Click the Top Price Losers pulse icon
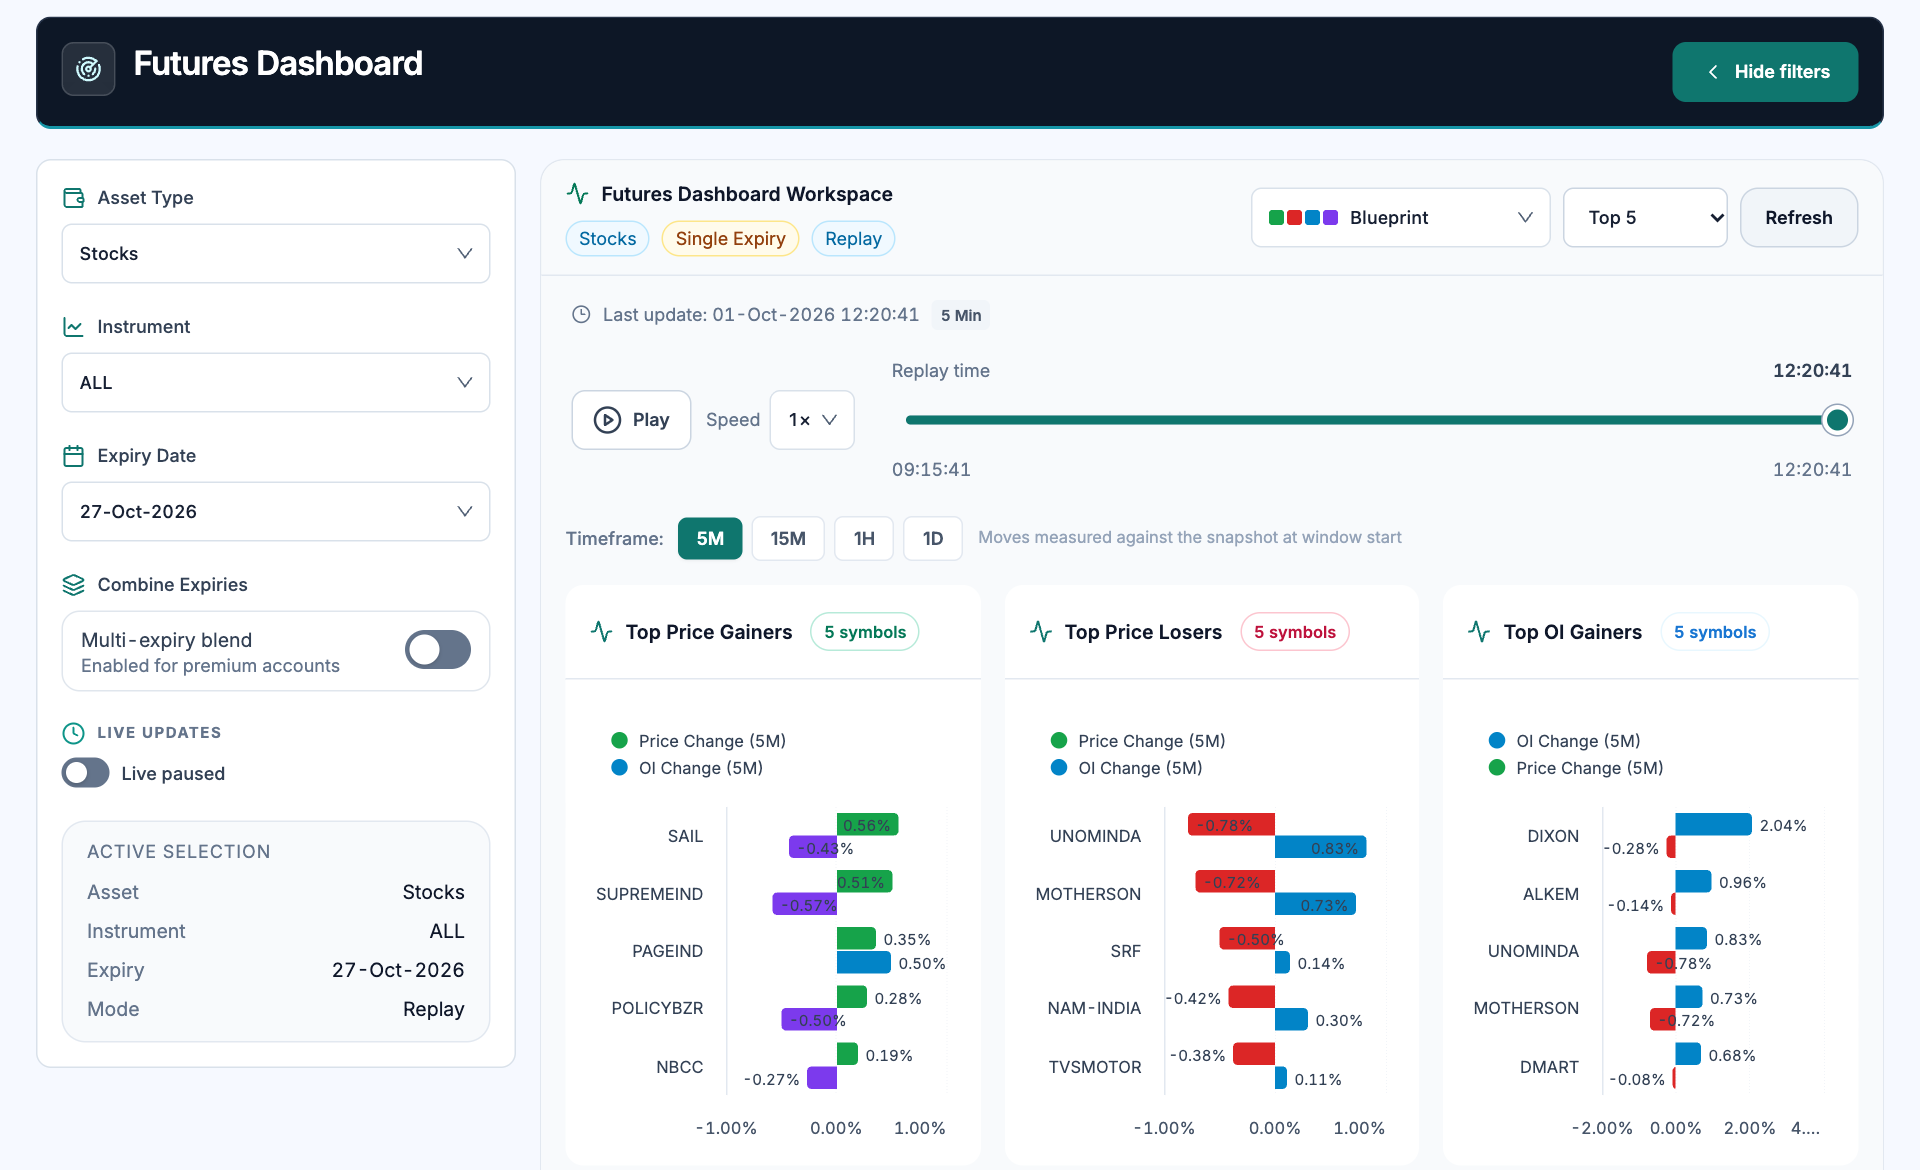 (x=1041, y=632)
